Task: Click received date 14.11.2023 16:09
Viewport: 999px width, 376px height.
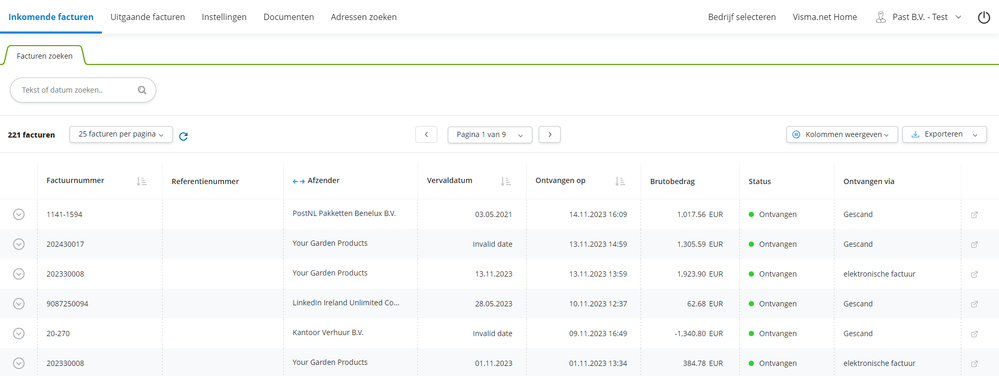Action: [x=598, y=215]
